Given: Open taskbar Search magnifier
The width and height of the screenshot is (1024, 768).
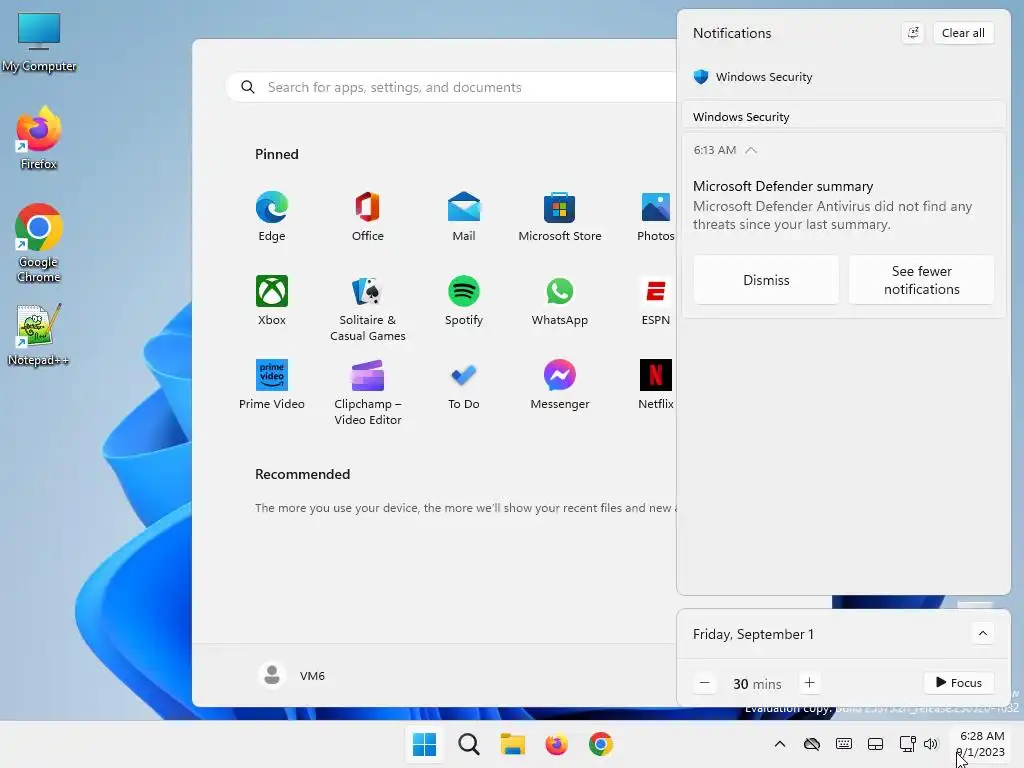Looking at the screenshot, I should [468, 744].
